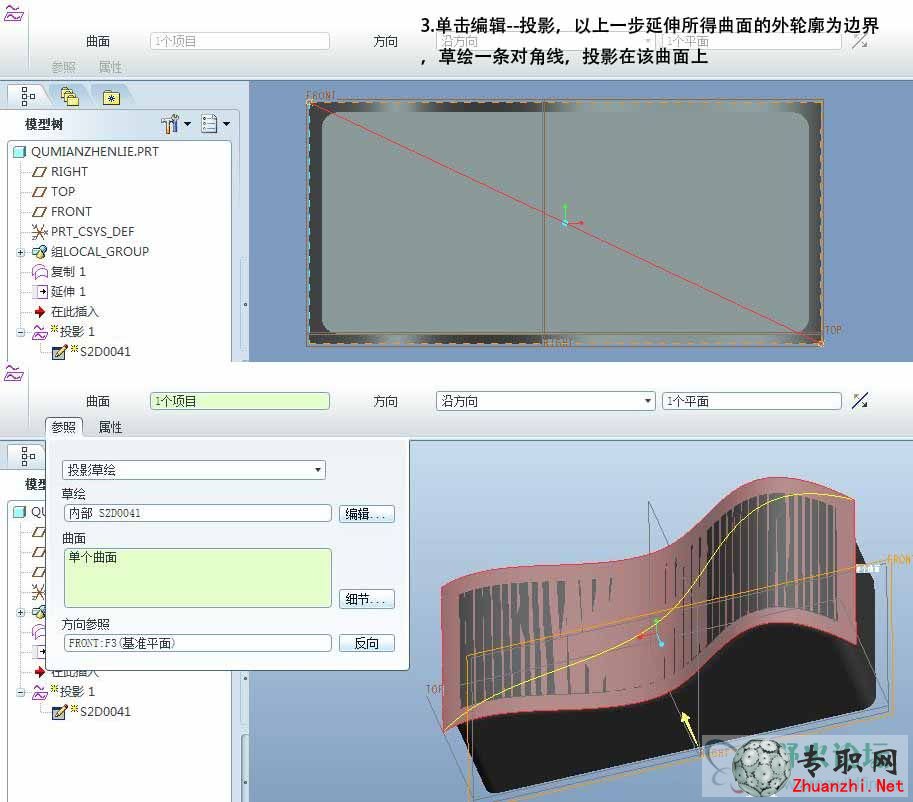The image size is (913, 802).
Task: Click the model tree settings hammer icon
Action: click(x=170, y=123)
